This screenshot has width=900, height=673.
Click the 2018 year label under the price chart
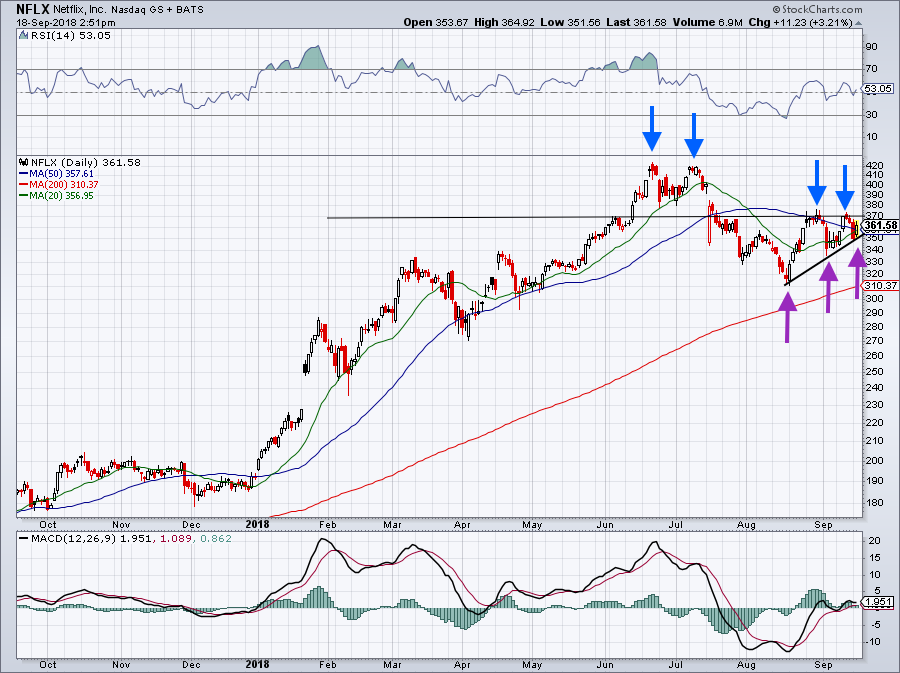257,524
